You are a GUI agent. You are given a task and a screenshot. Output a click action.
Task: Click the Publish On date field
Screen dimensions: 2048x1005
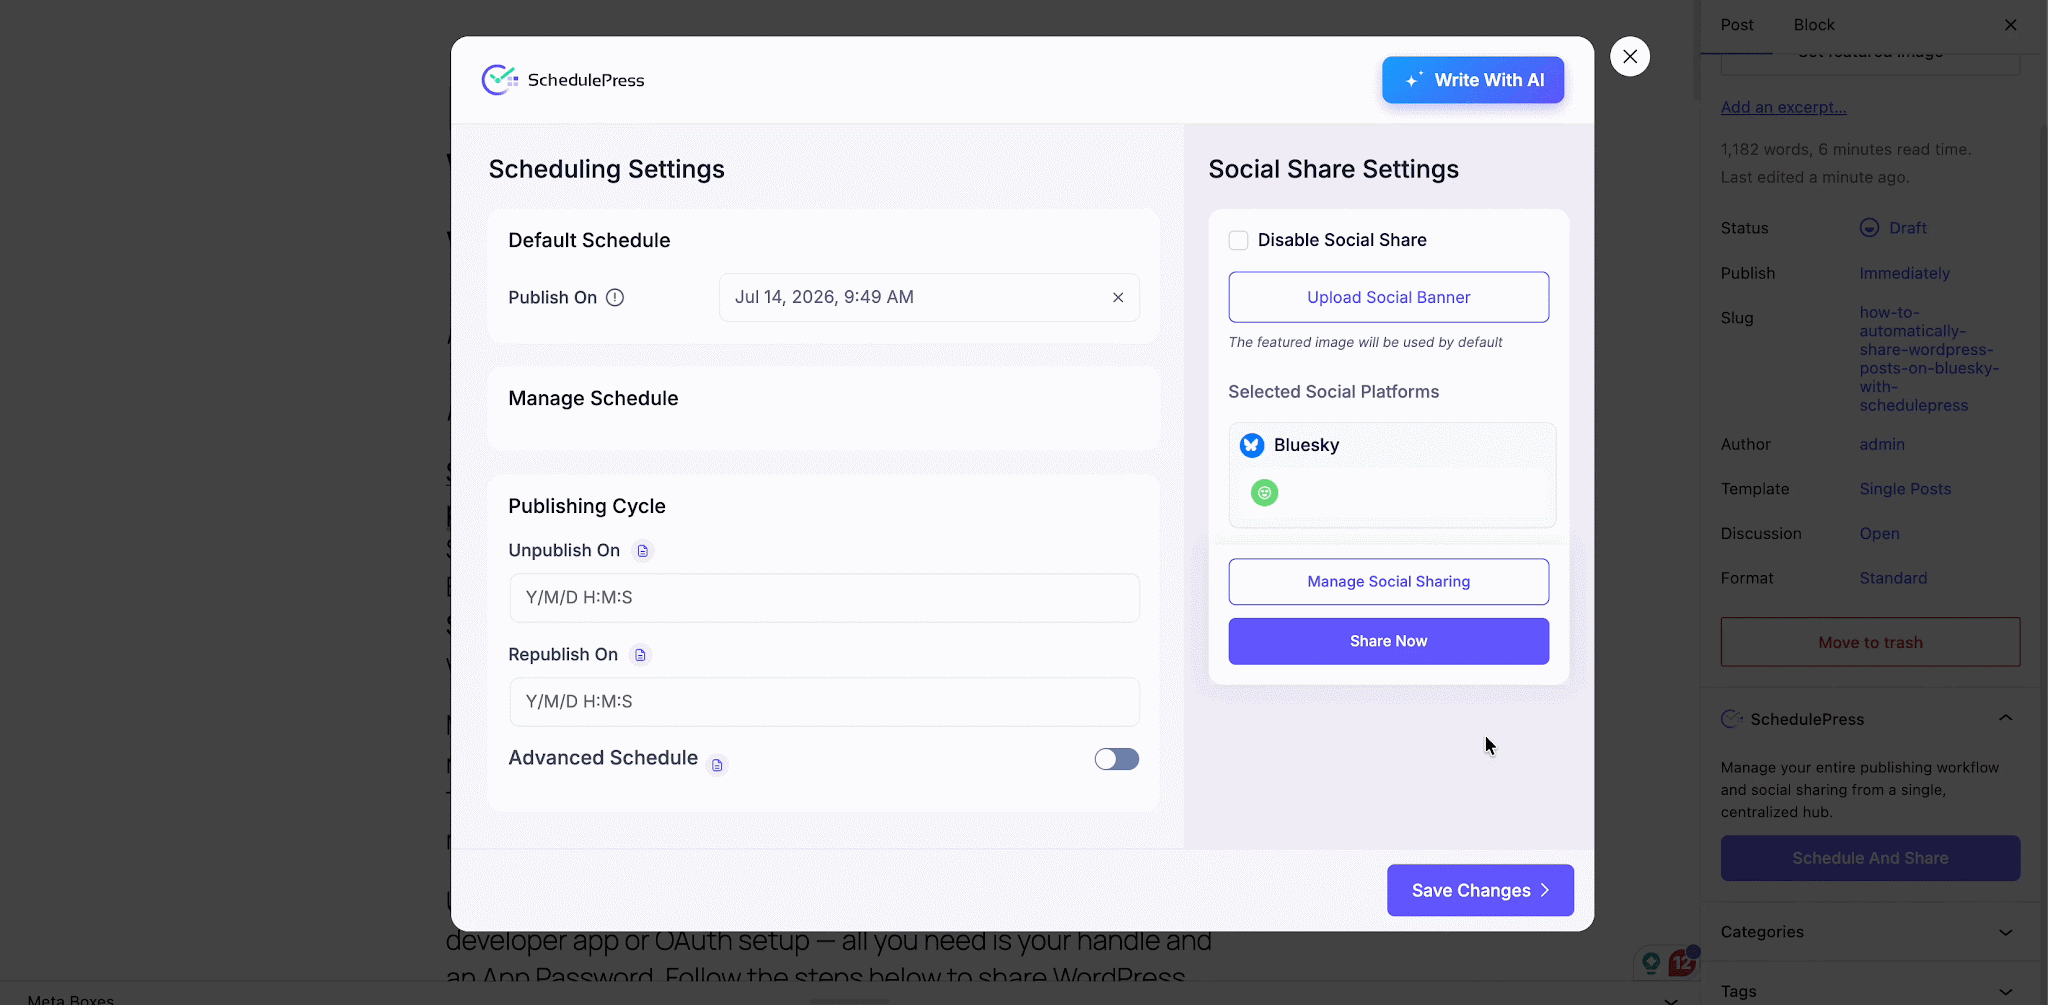point(929,297)
